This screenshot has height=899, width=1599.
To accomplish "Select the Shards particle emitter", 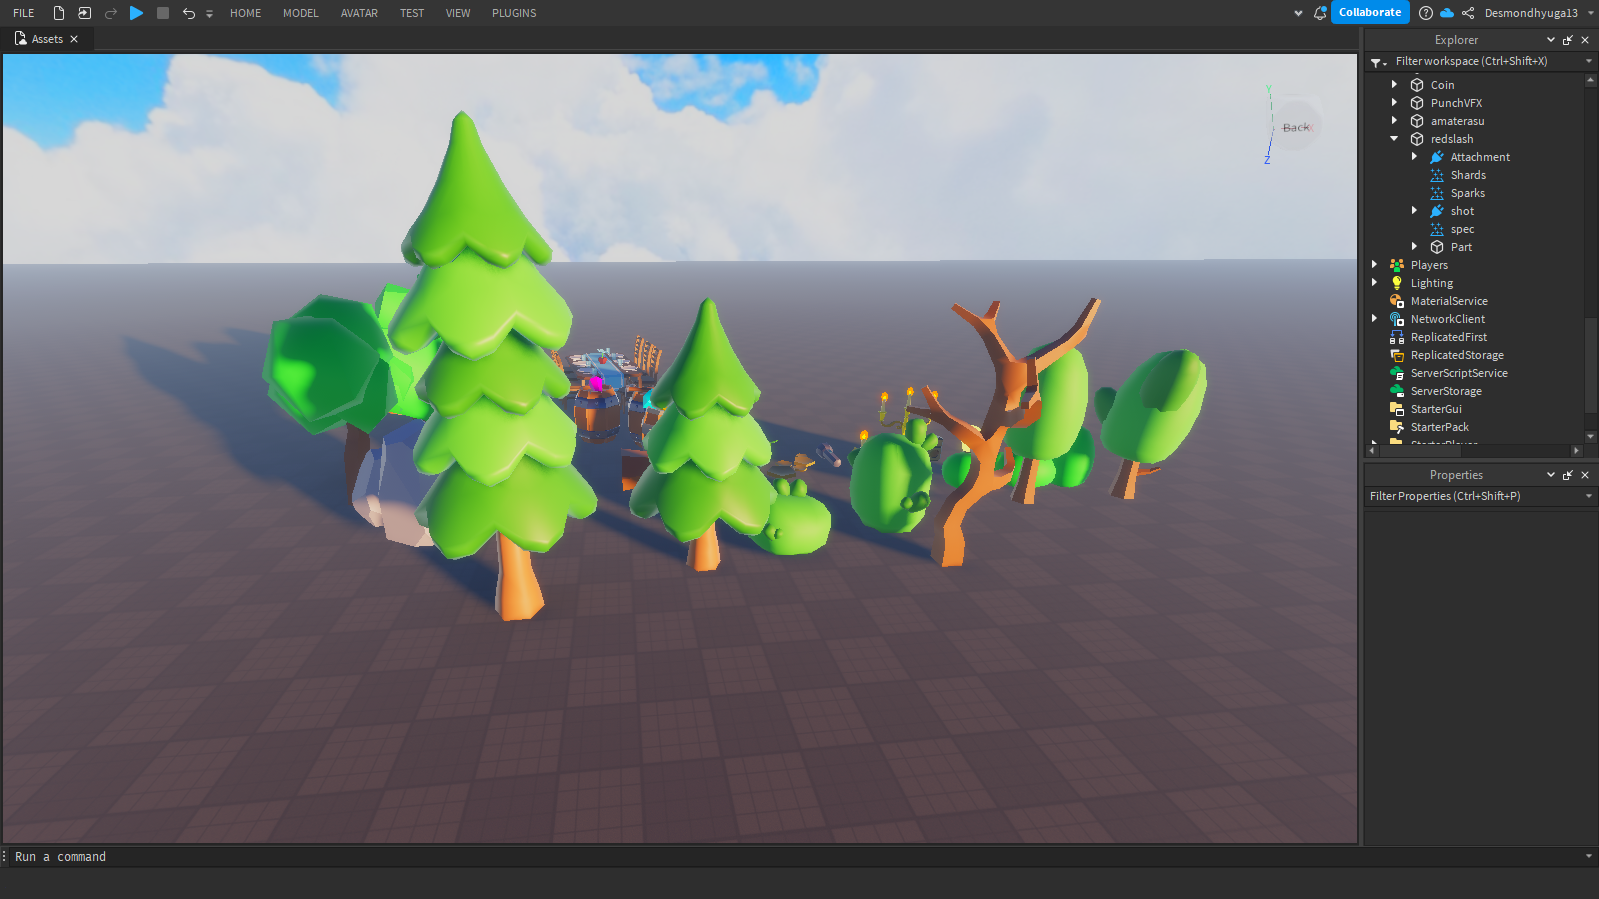I will tap(1468, 175).
